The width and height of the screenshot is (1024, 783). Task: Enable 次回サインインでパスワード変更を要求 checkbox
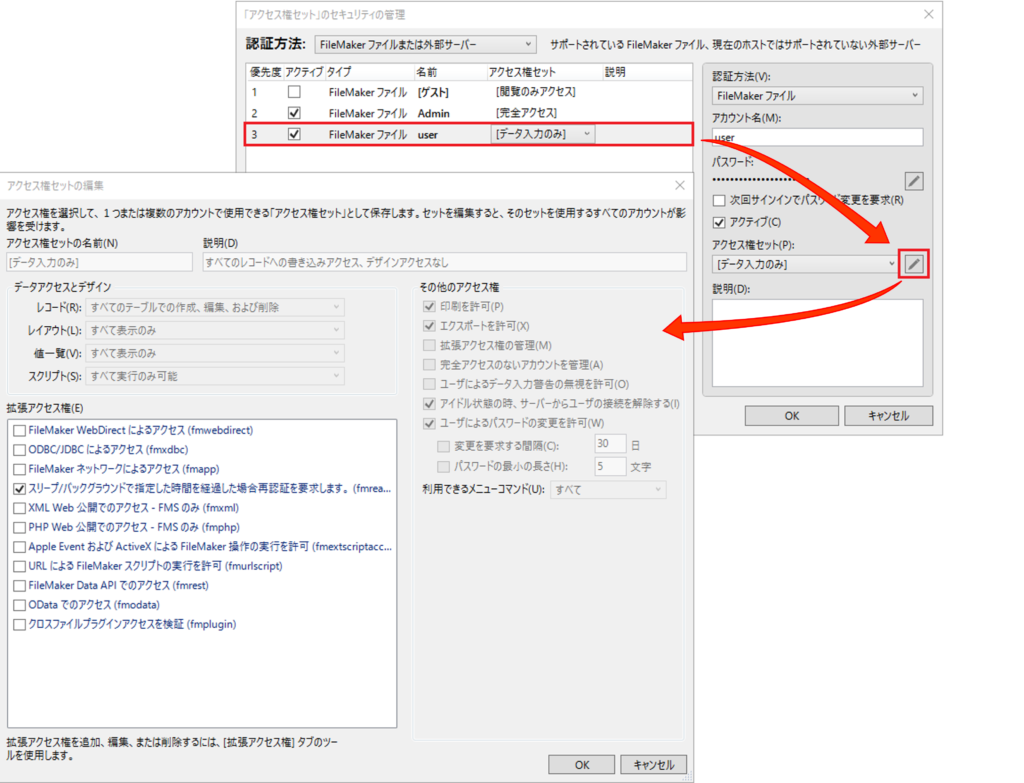click(x=719, y=200)
